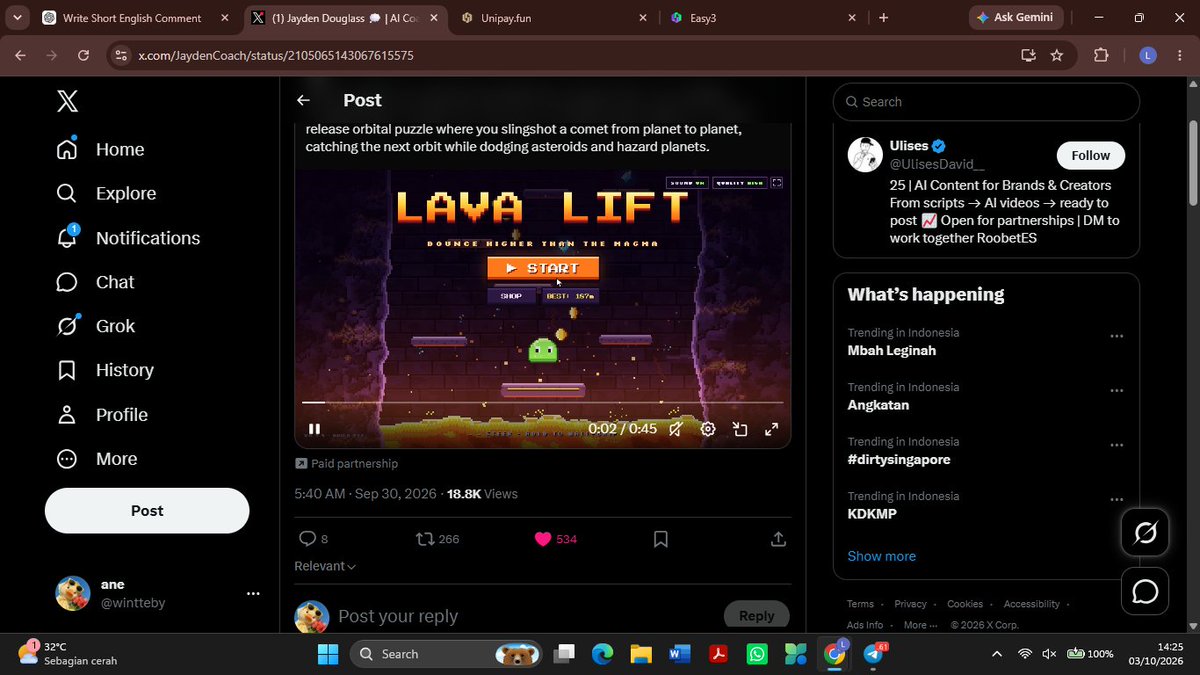The image size is (1200, 675).
Task: Open KDKMP trending topic
Action: click(x=872, y=514)
